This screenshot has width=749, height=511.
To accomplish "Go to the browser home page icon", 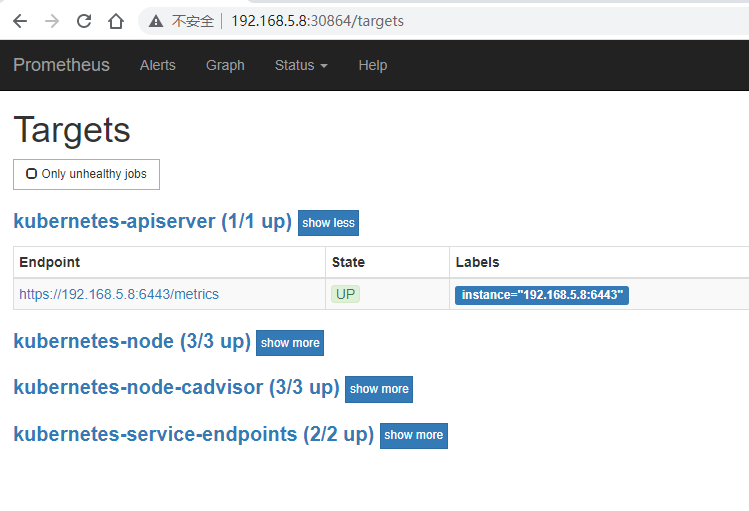I will click(x=116, y=21).
